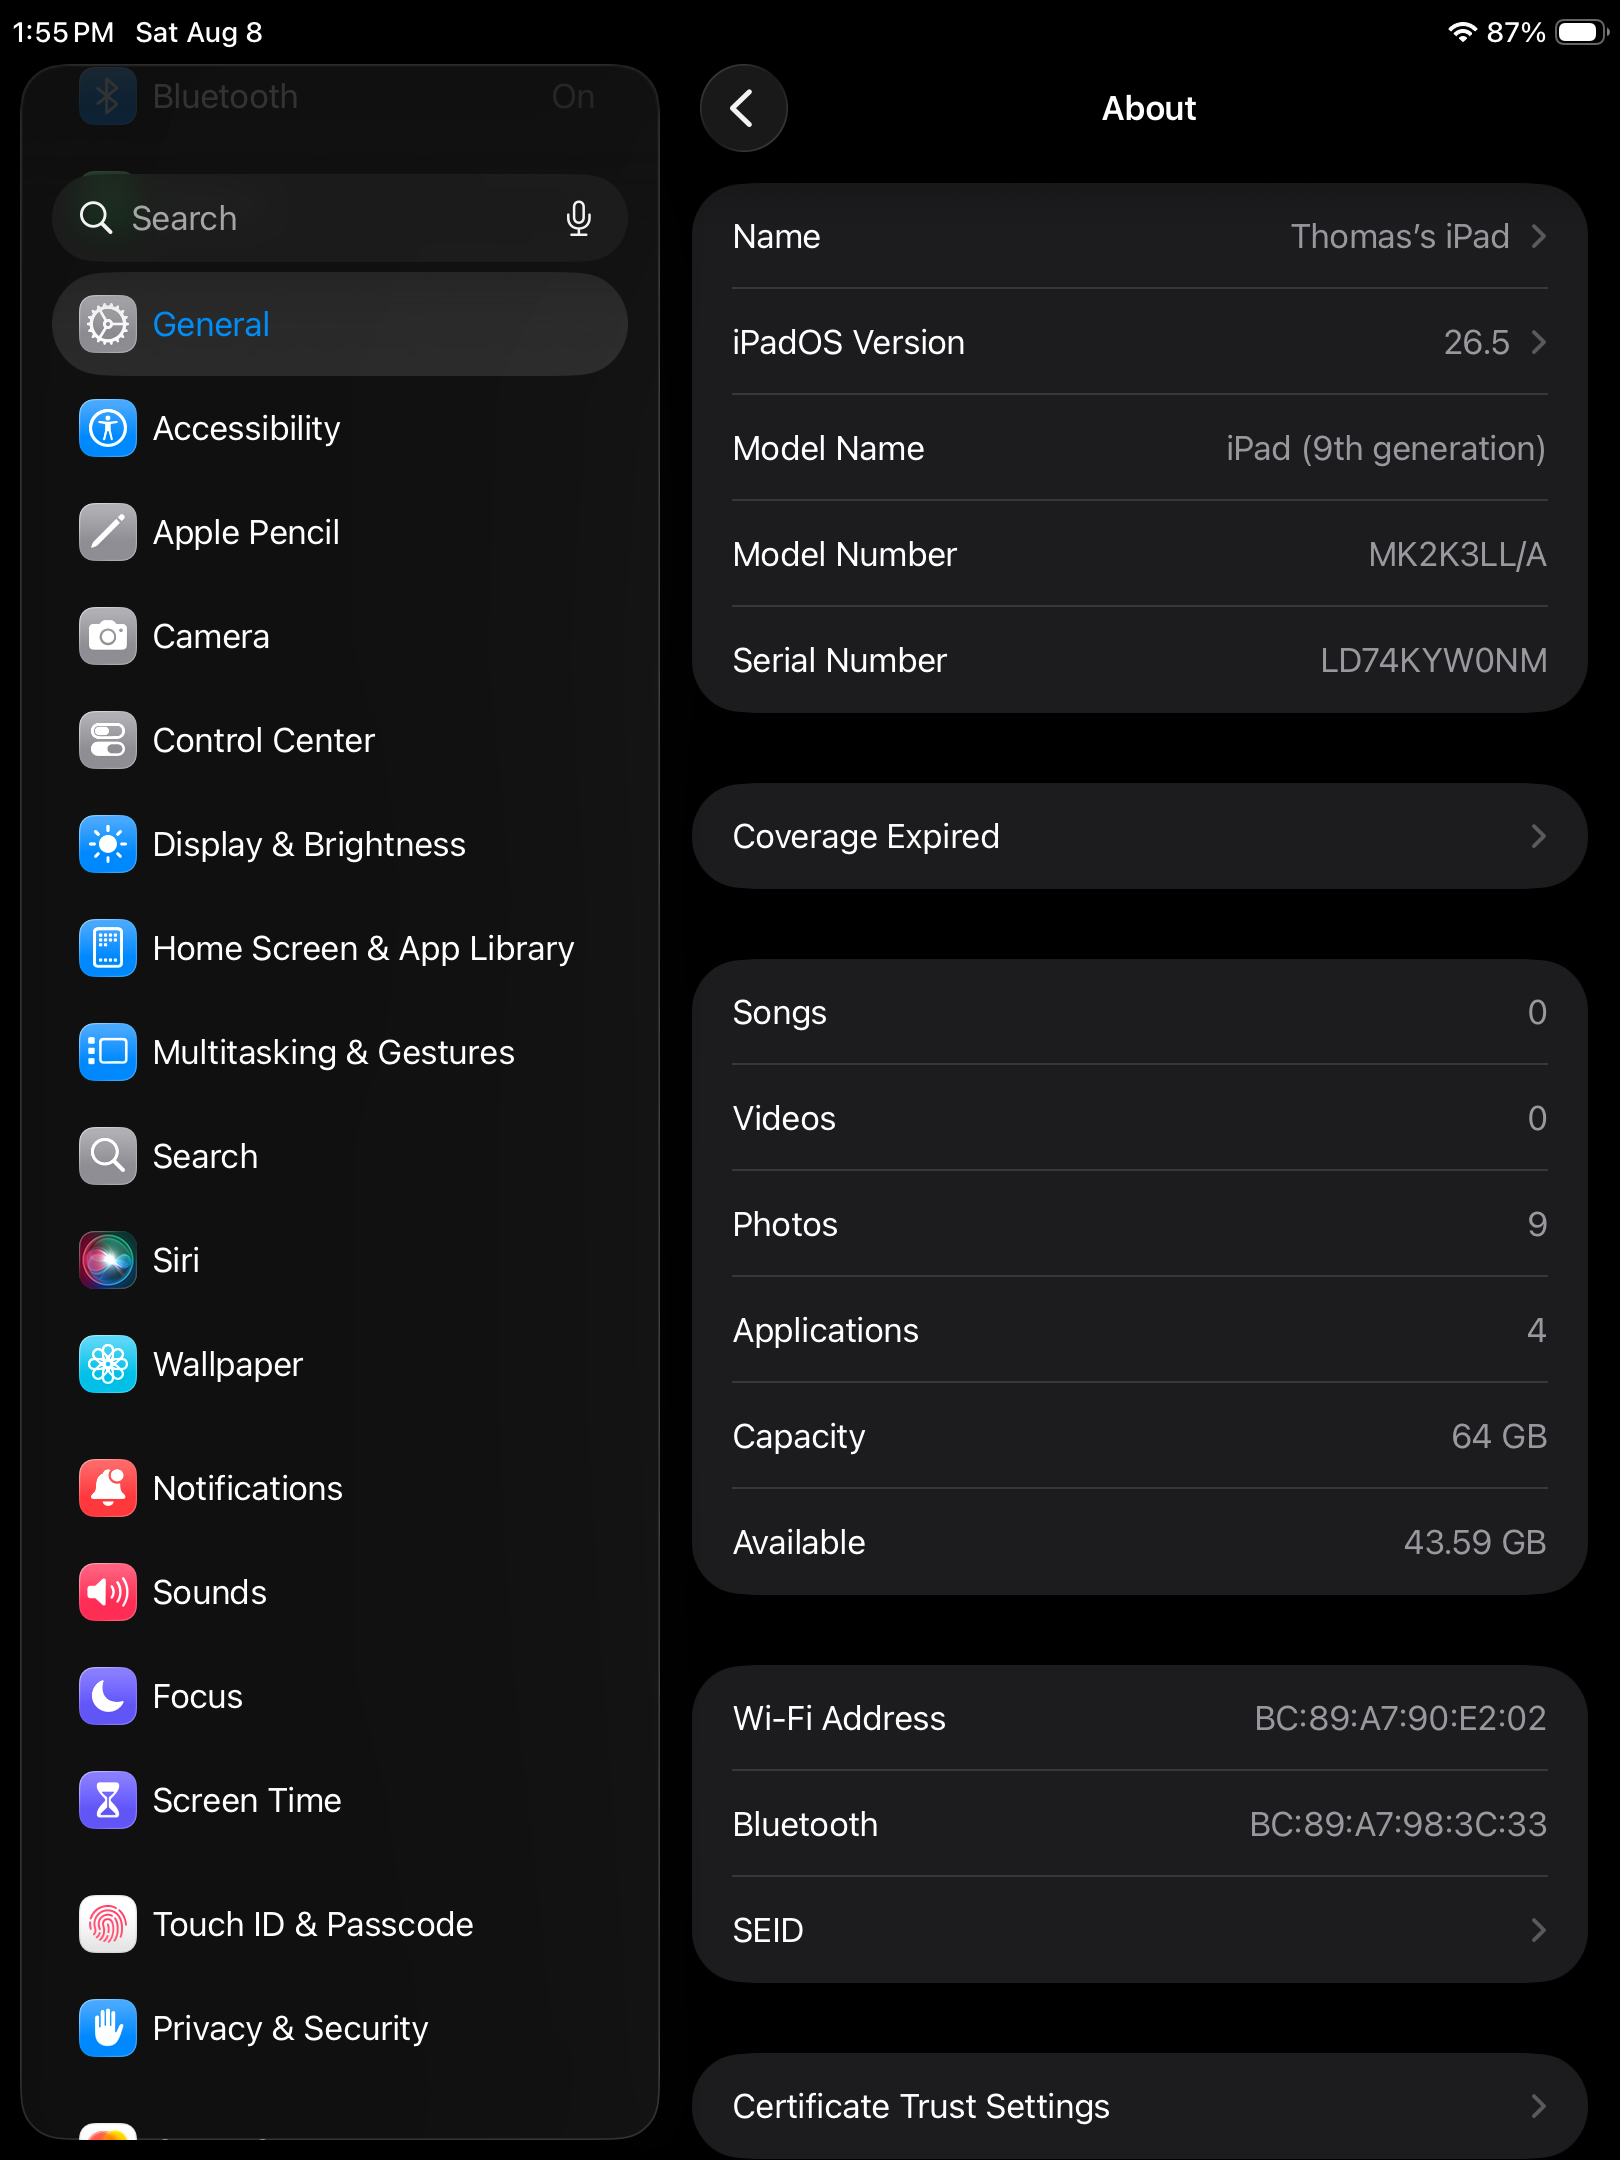The width and height of the screenshot is (1620, 2160).
Task: Tap the Settings search field
Action: click(340, 218)
